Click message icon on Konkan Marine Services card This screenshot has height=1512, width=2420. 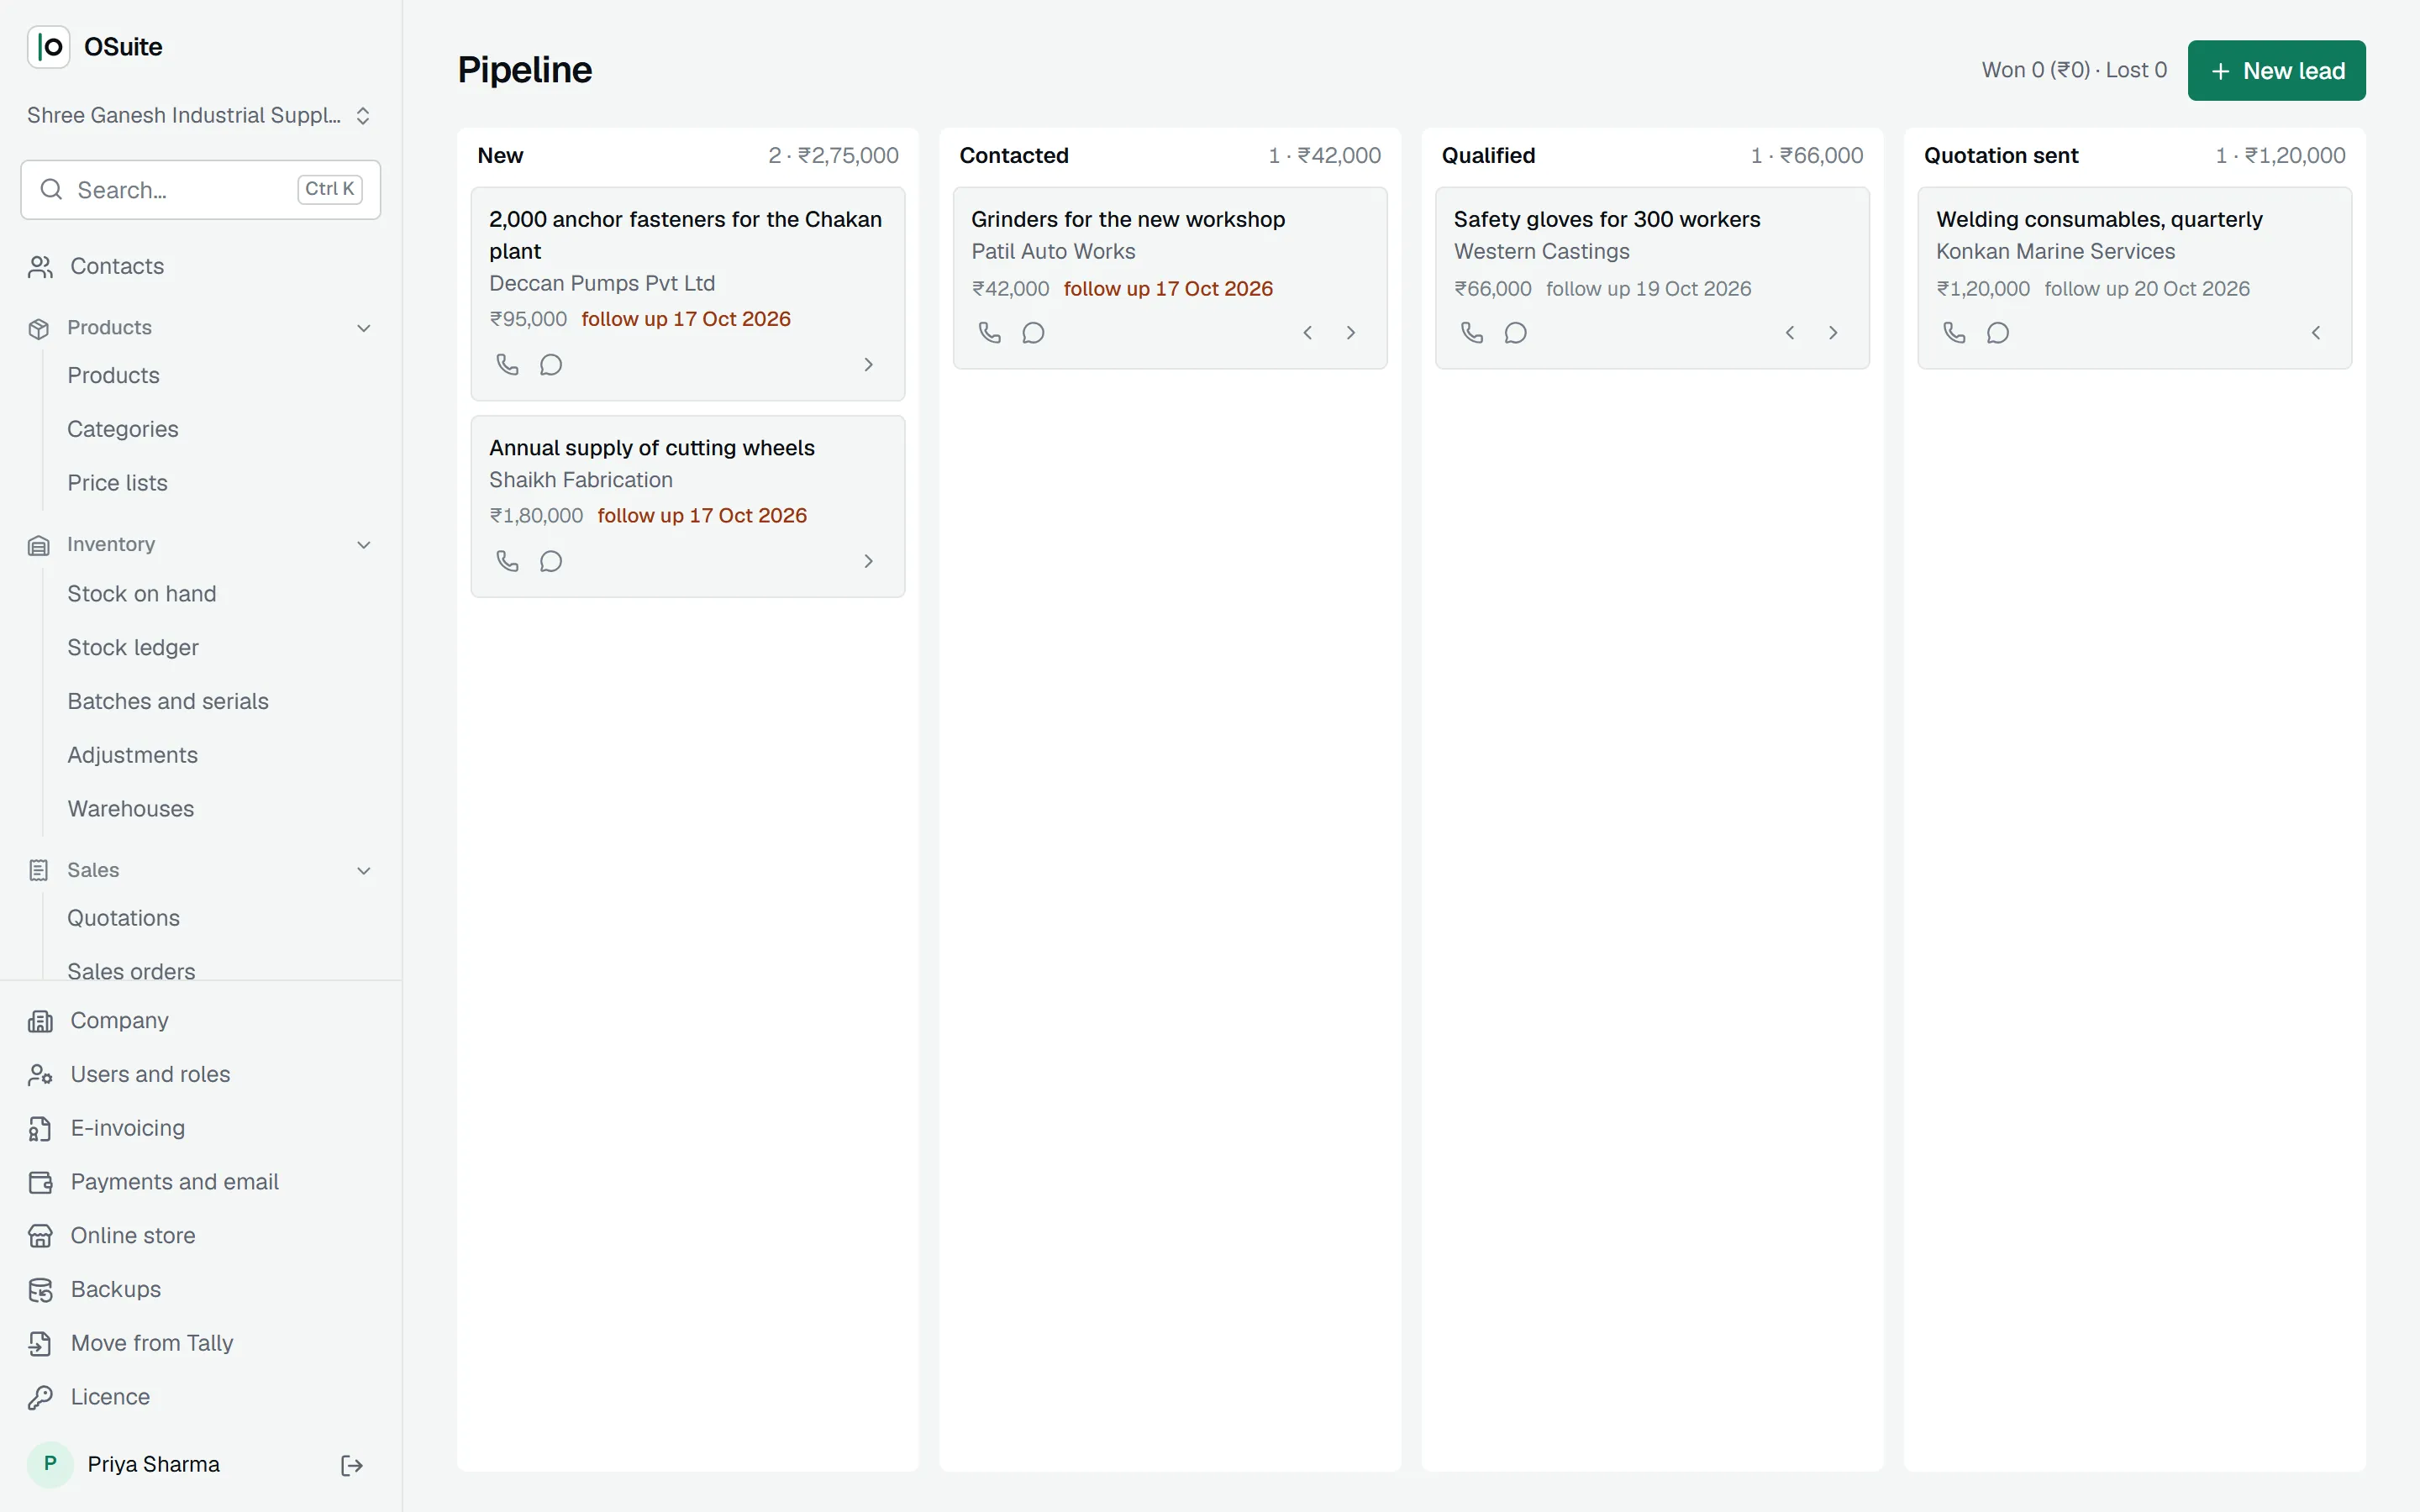click(1998, 333)
